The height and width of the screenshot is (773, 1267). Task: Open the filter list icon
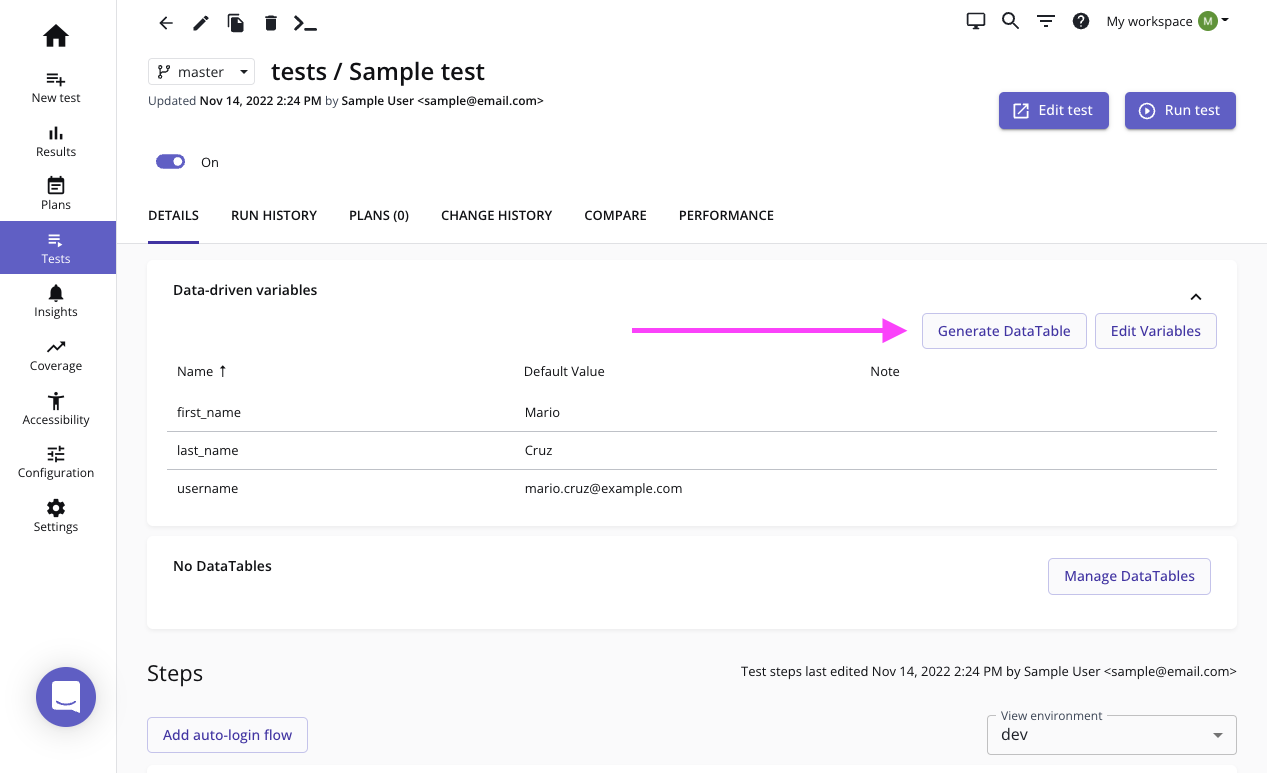(x=1046, y=21)
